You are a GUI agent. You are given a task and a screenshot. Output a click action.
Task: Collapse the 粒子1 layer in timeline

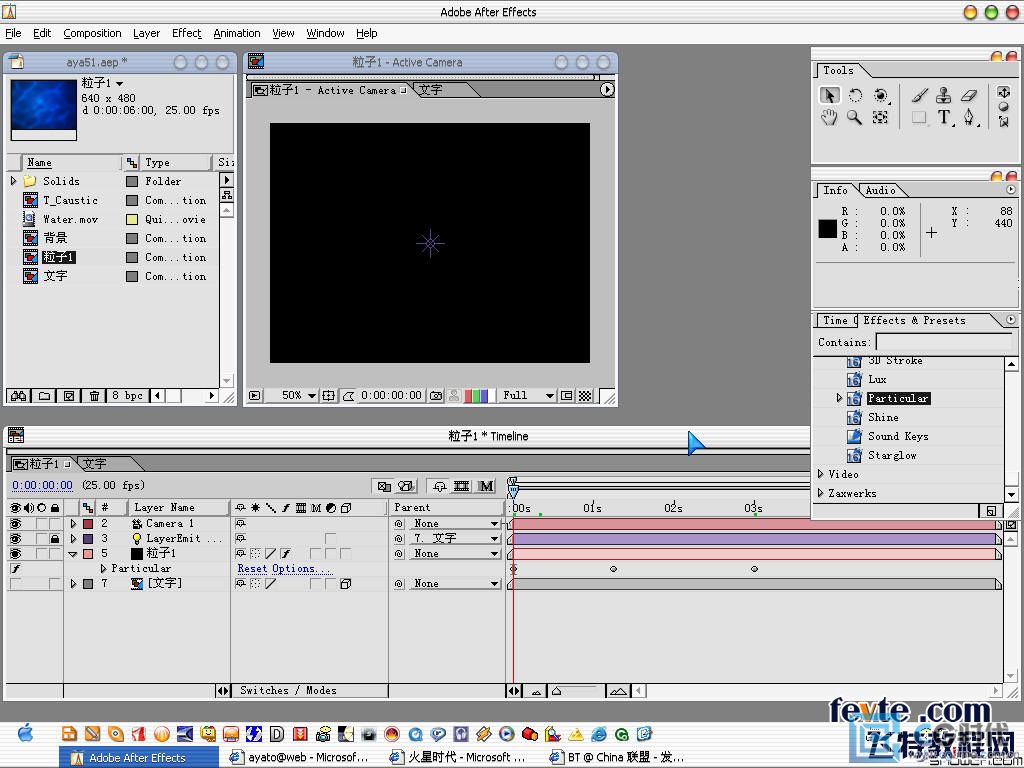click(73, 554)
